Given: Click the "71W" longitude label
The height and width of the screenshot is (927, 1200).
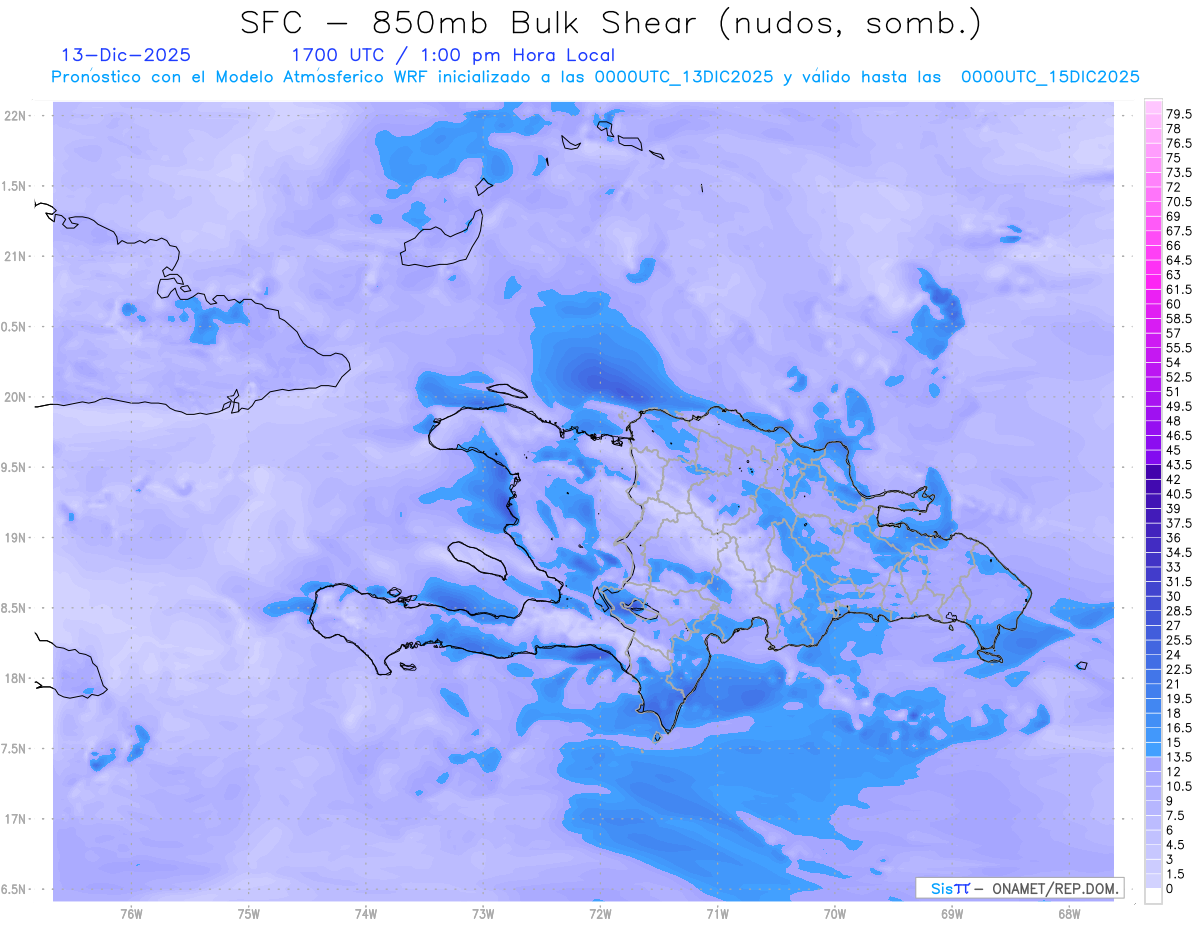Looking at the screenshot, I should point(717,913).
